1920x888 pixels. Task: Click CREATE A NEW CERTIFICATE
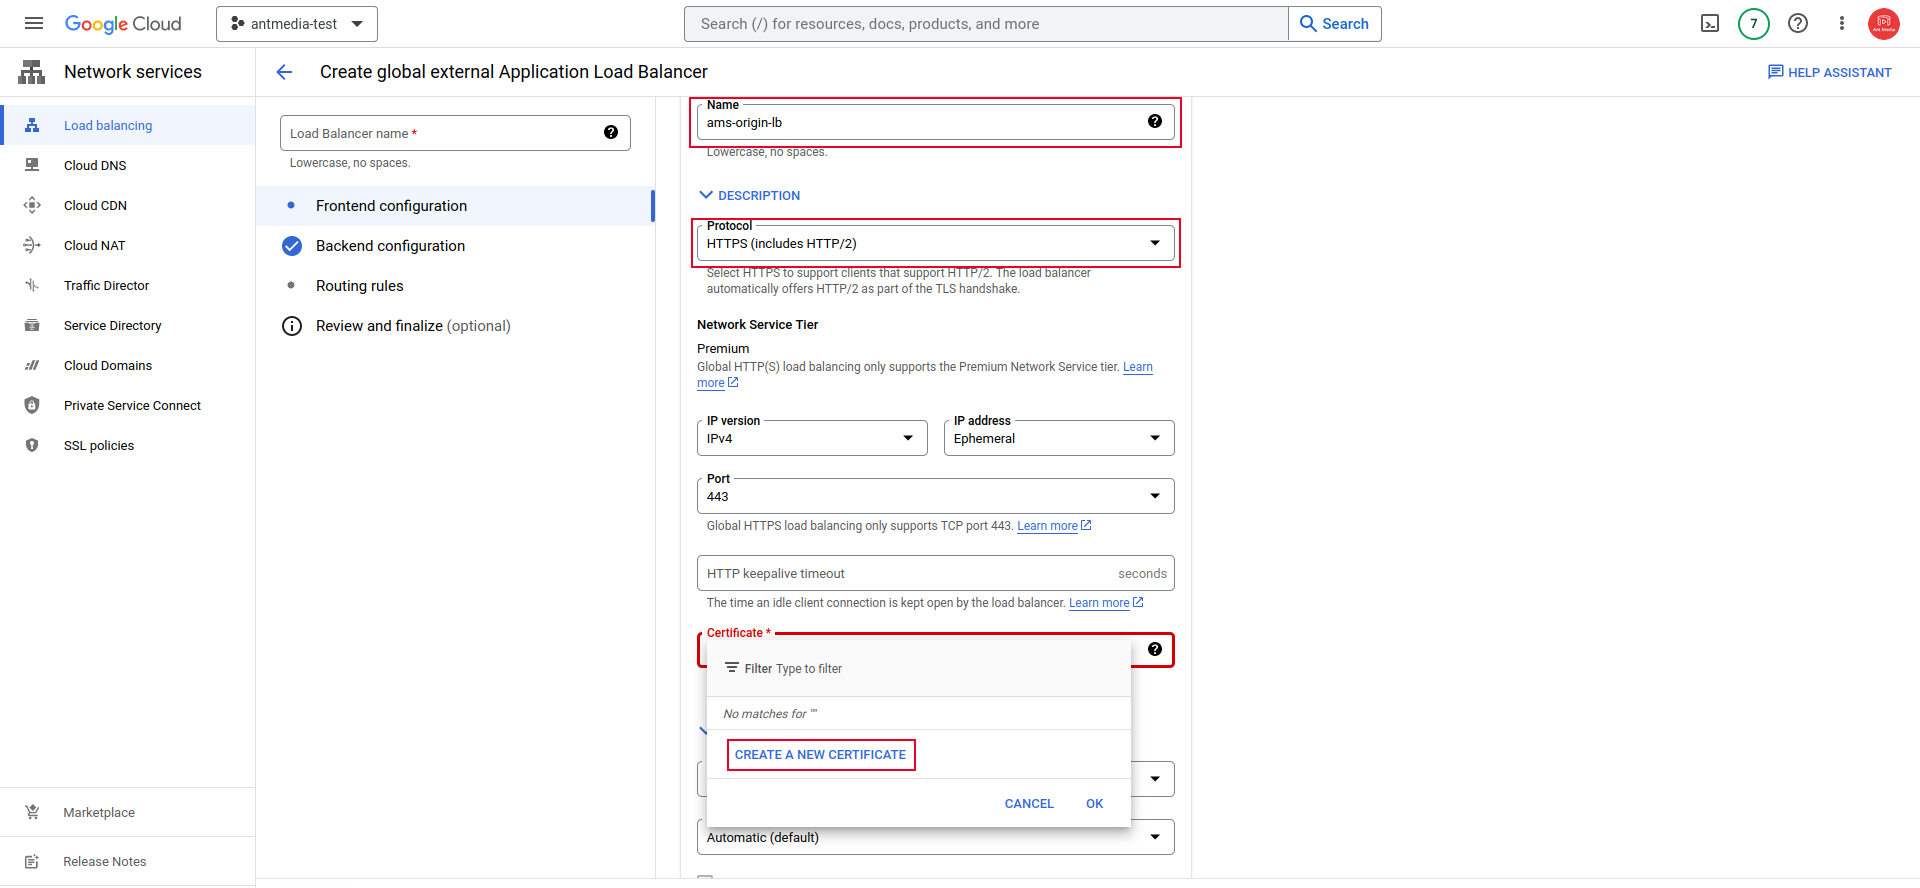point(820,755)
